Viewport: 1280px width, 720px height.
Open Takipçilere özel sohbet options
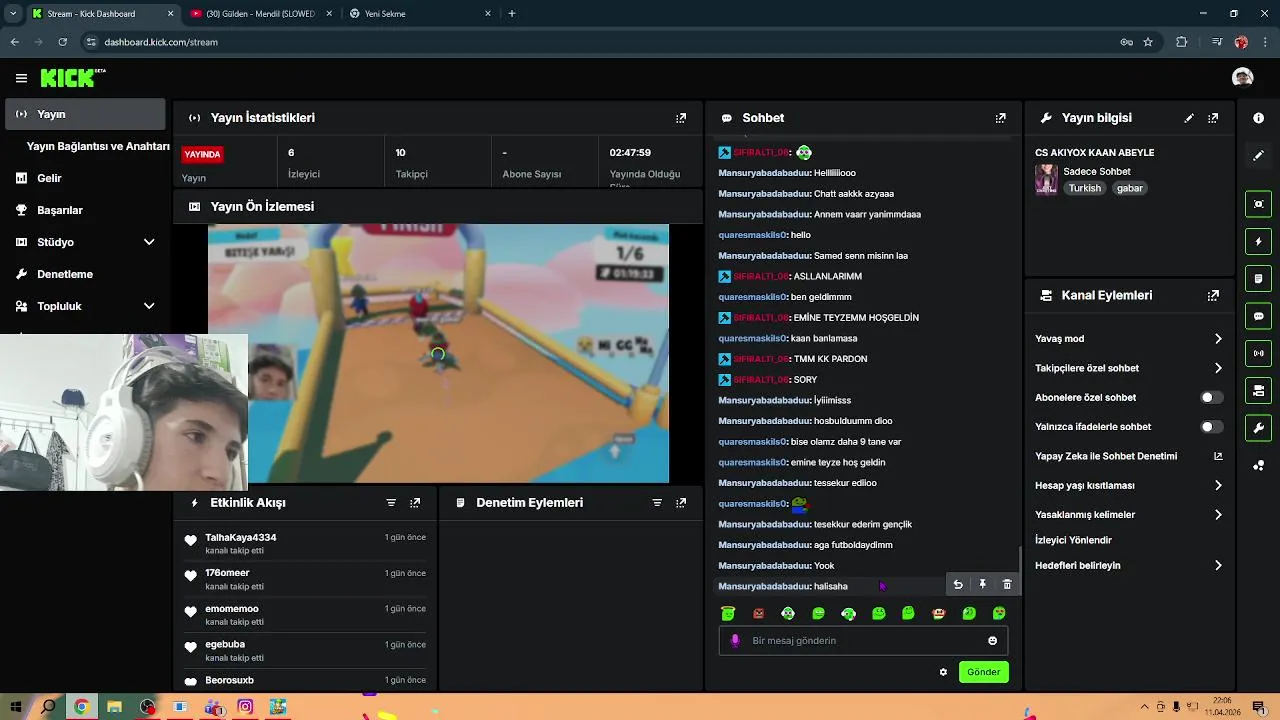click(1128, 368)
